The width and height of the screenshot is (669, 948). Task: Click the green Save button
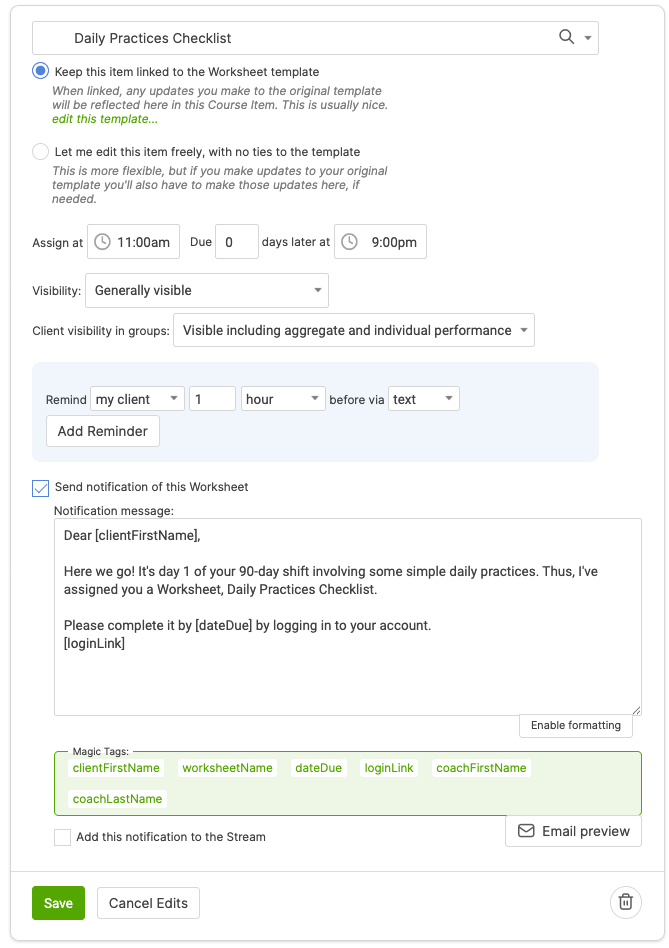(58, 903)
